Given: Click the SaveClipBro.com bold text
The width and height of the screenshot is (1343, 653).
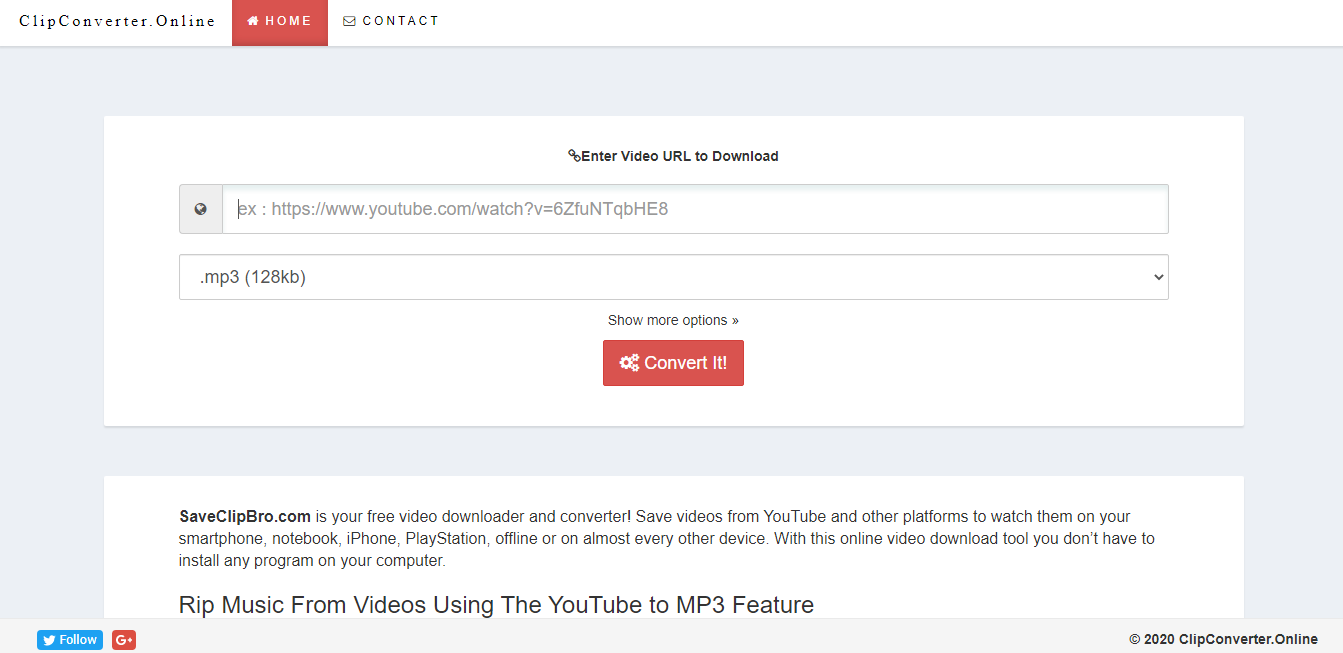Looking at the screenshot, I should (245, 517).
